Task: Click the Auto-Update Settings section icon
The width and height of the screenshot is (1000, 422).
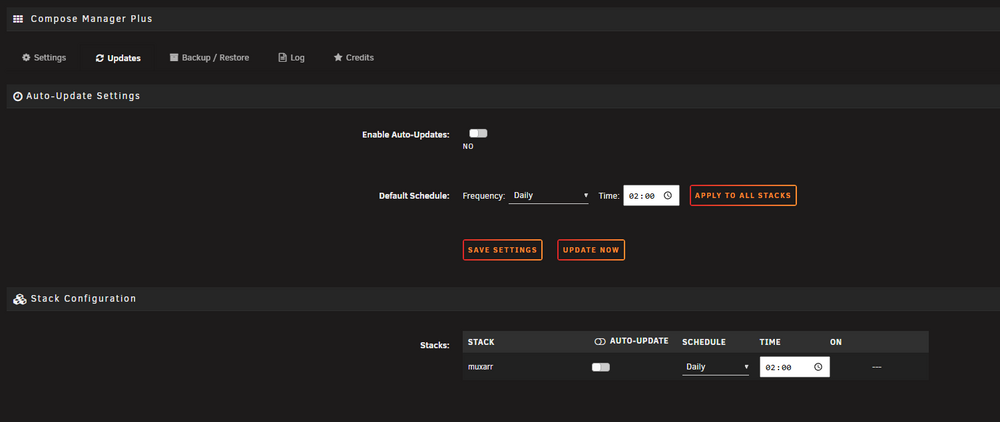Action: 18,96
